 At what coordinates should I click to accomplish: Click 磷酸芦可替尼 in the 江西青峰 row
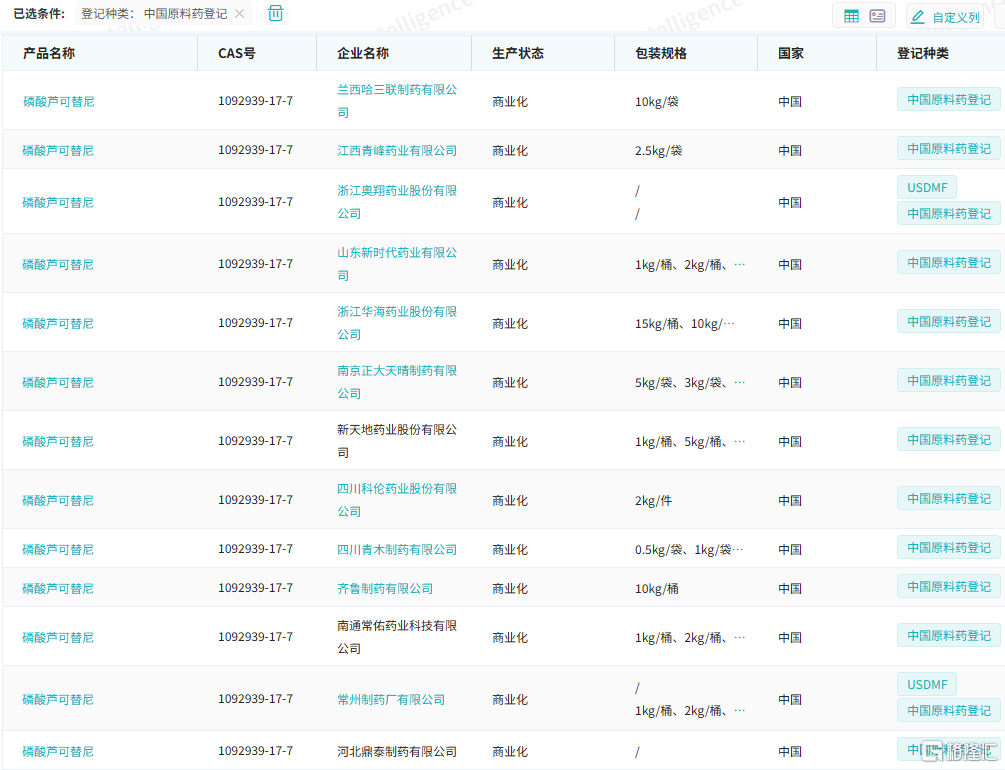[x=58, y=150]
